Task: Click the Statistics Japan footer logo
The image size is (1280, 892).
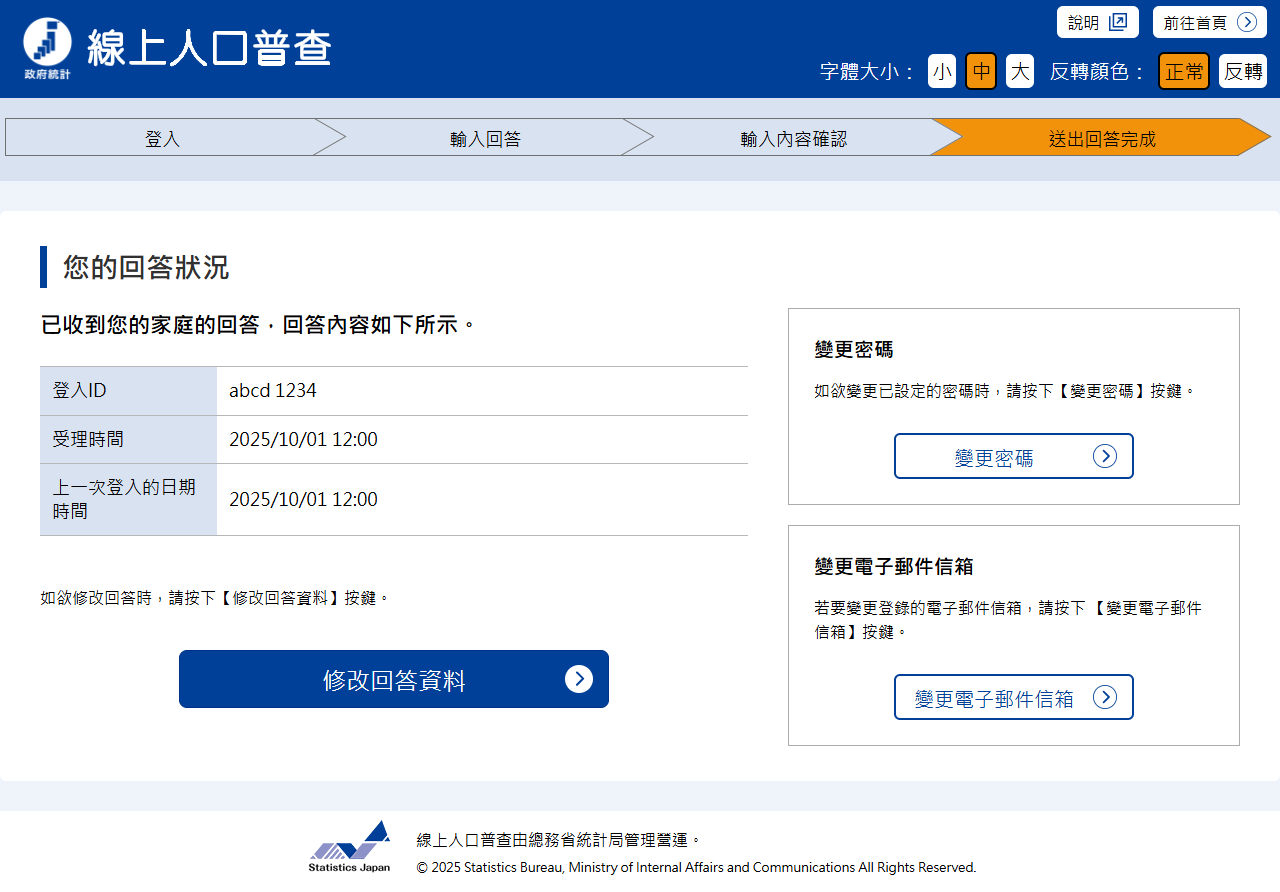Action: (x=350, y=847)
